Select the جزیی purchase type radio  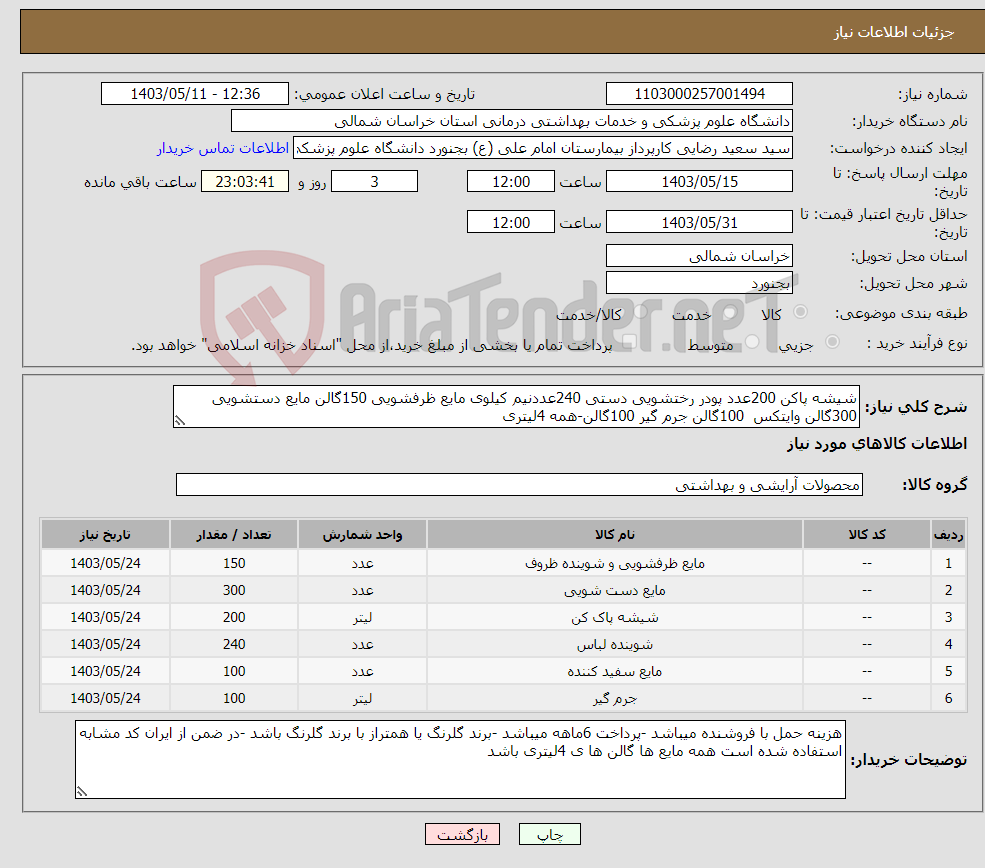point(832,342)
